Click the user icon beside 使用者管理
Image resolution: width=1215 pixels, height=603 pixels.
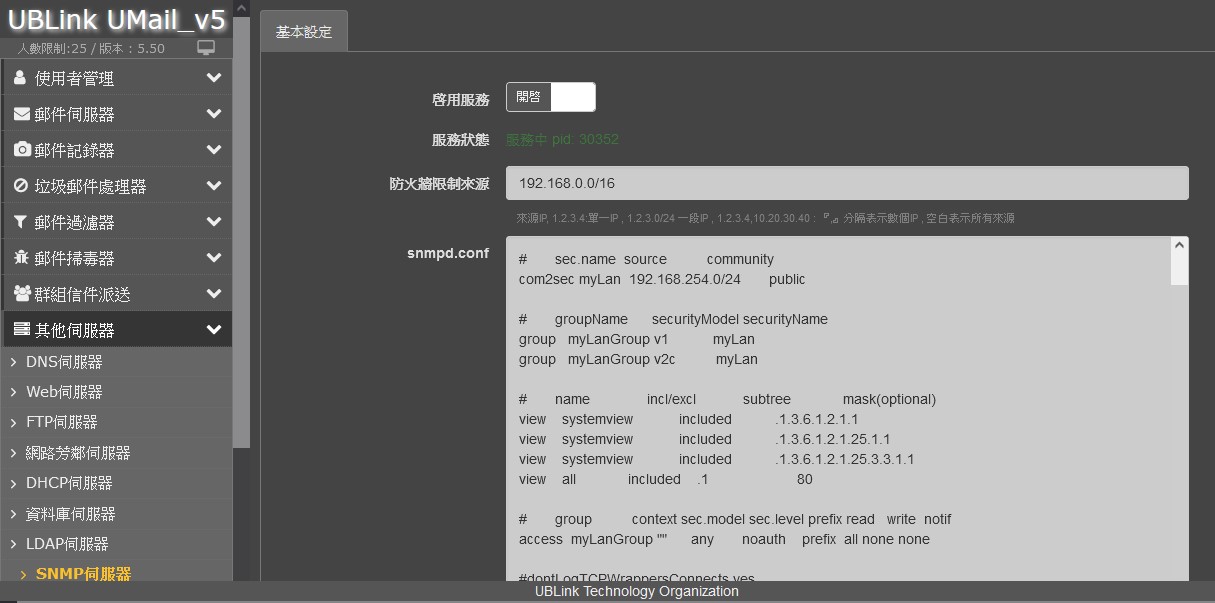point(21,78)
